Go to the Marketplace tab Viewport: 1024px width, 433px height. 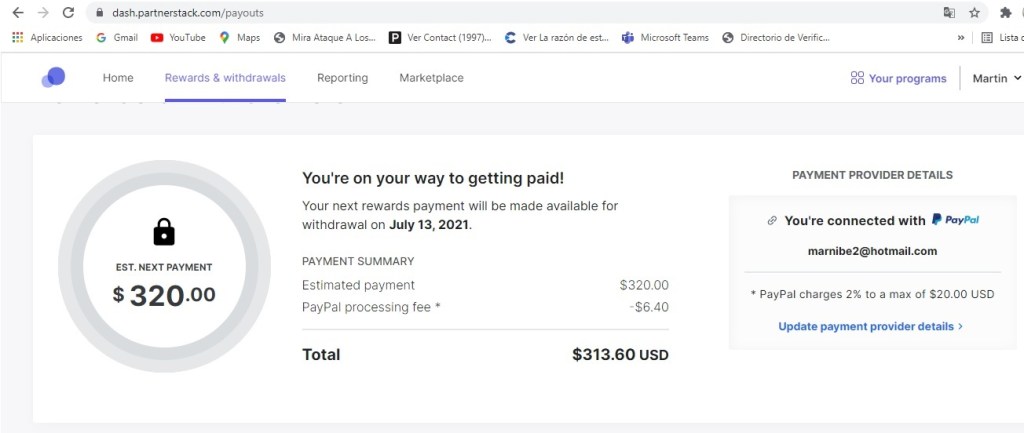[431, 78]
